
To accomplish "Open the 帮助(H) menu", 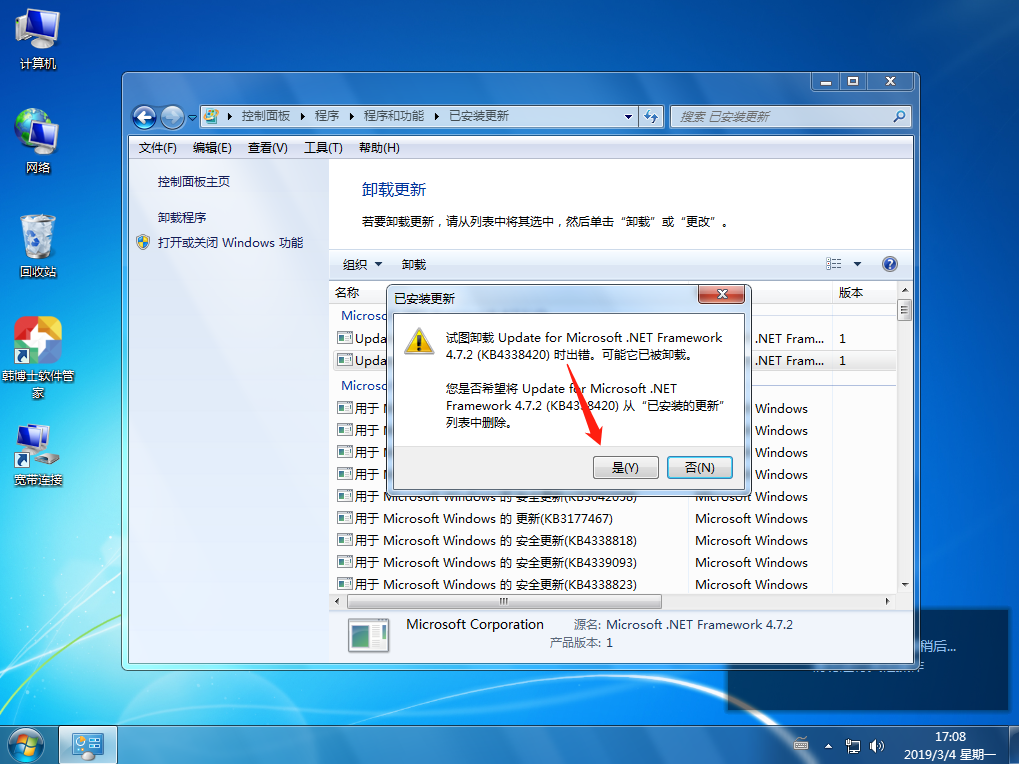I will 379,148.
